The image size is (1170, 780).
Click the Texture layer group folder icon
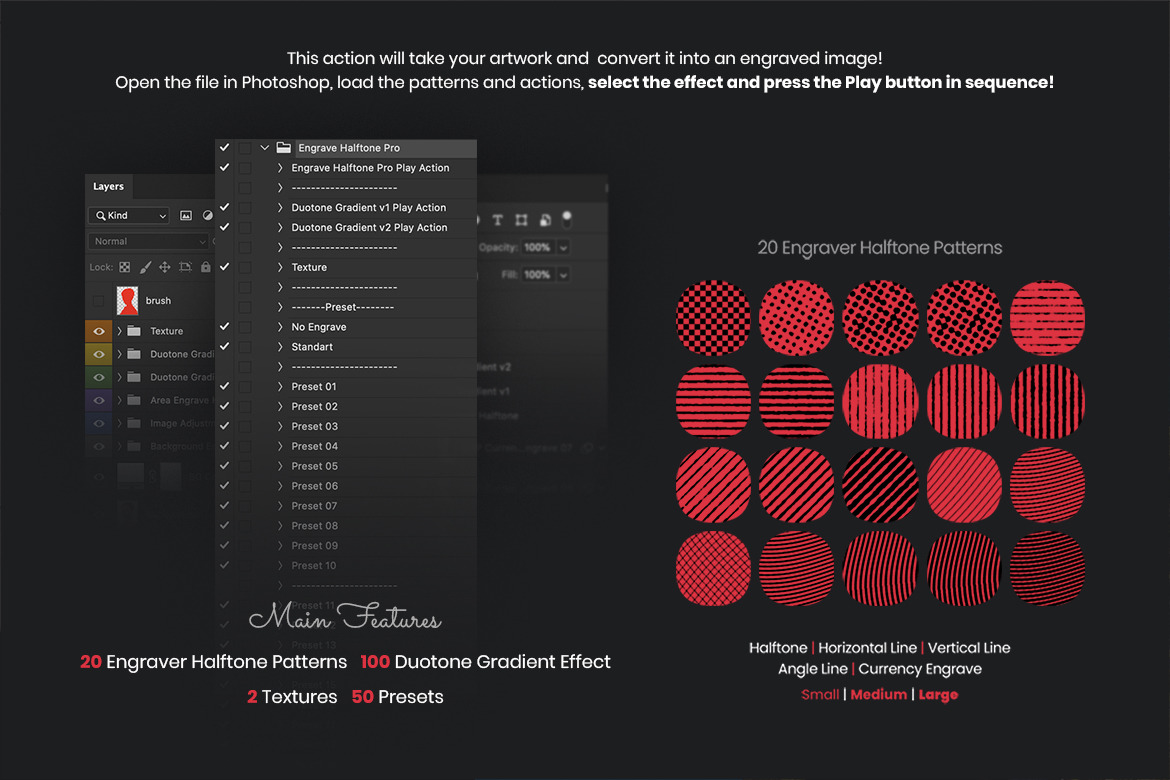(134, 331)
